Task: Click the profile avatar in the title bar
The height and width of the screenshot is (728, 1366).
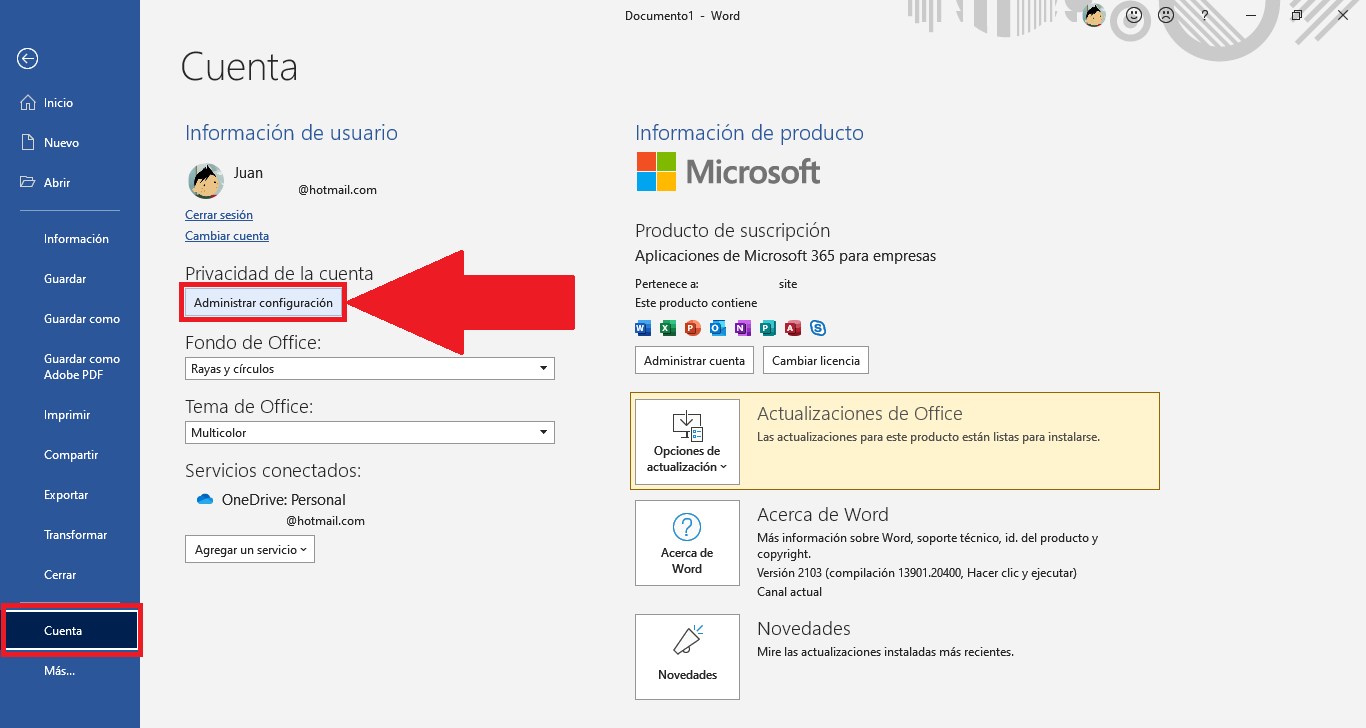Action: tap(1094, 15)
